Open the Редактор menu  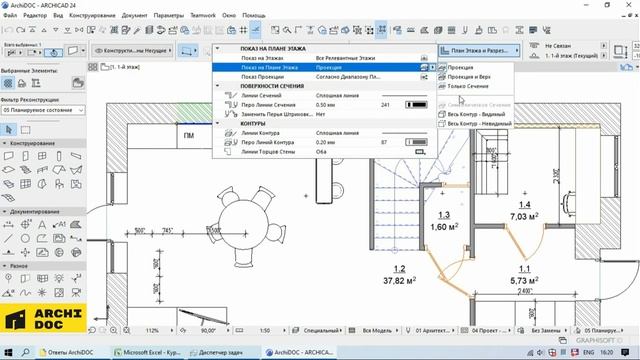click(x=35, y=16)
